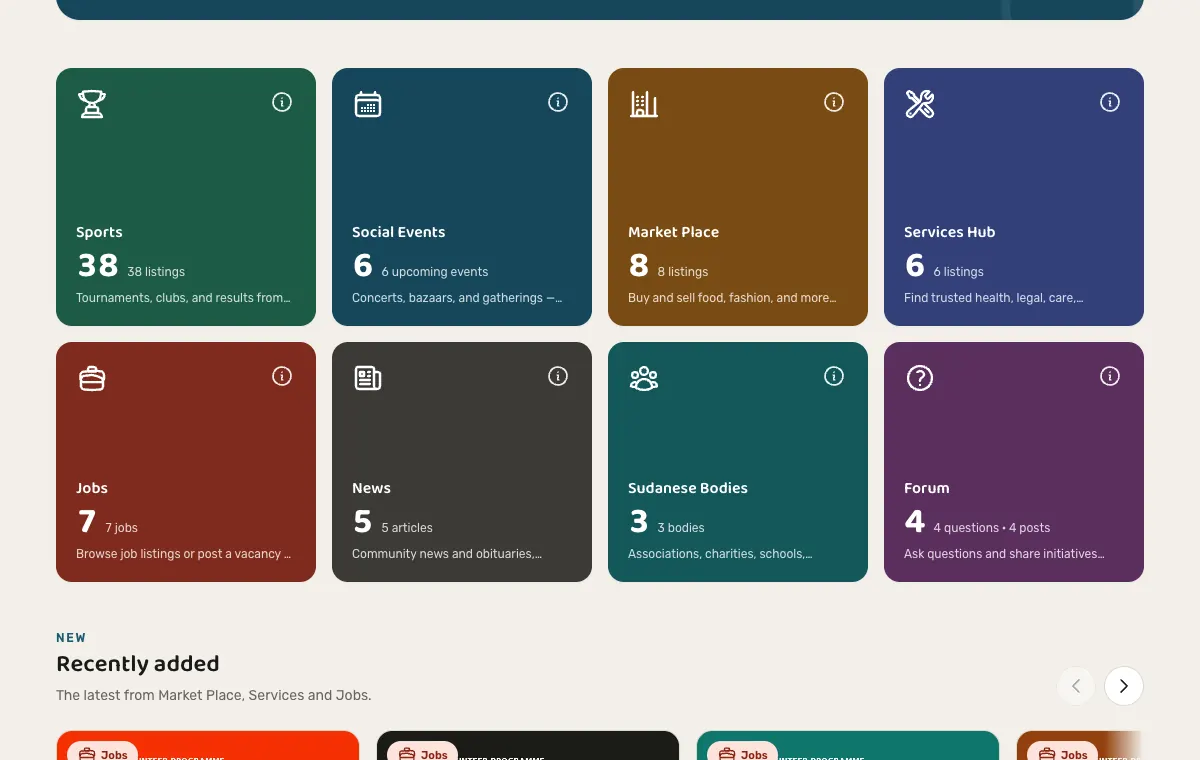
Task: Click '4 questions • 4 posts' text
Action: click(992, 528)
